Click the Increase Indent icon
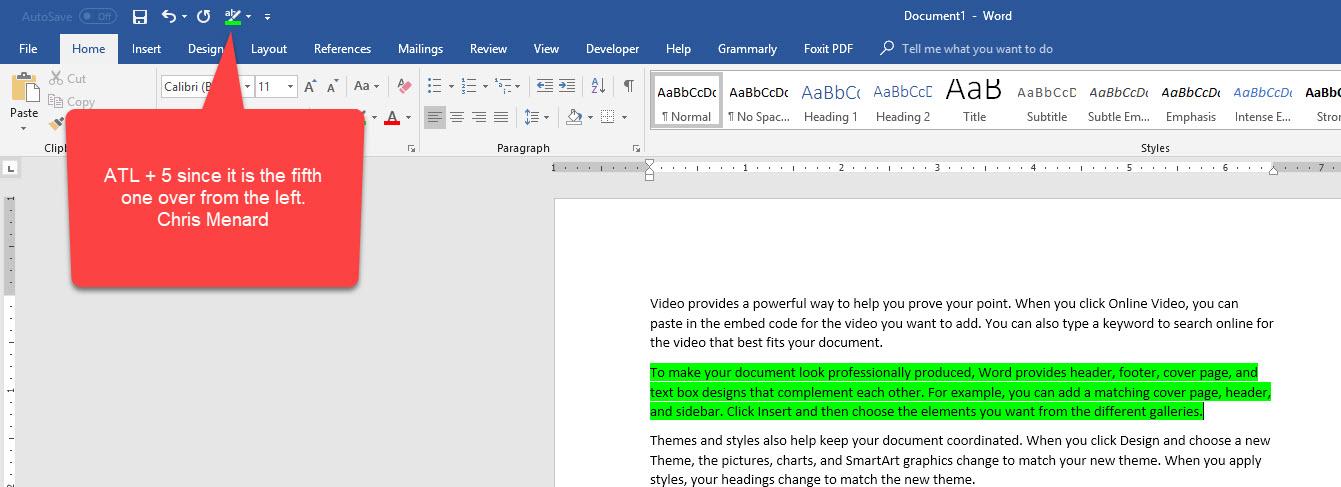Image resolution: width=1341 pixels, height=487 pixels. [x=567, y=87]
